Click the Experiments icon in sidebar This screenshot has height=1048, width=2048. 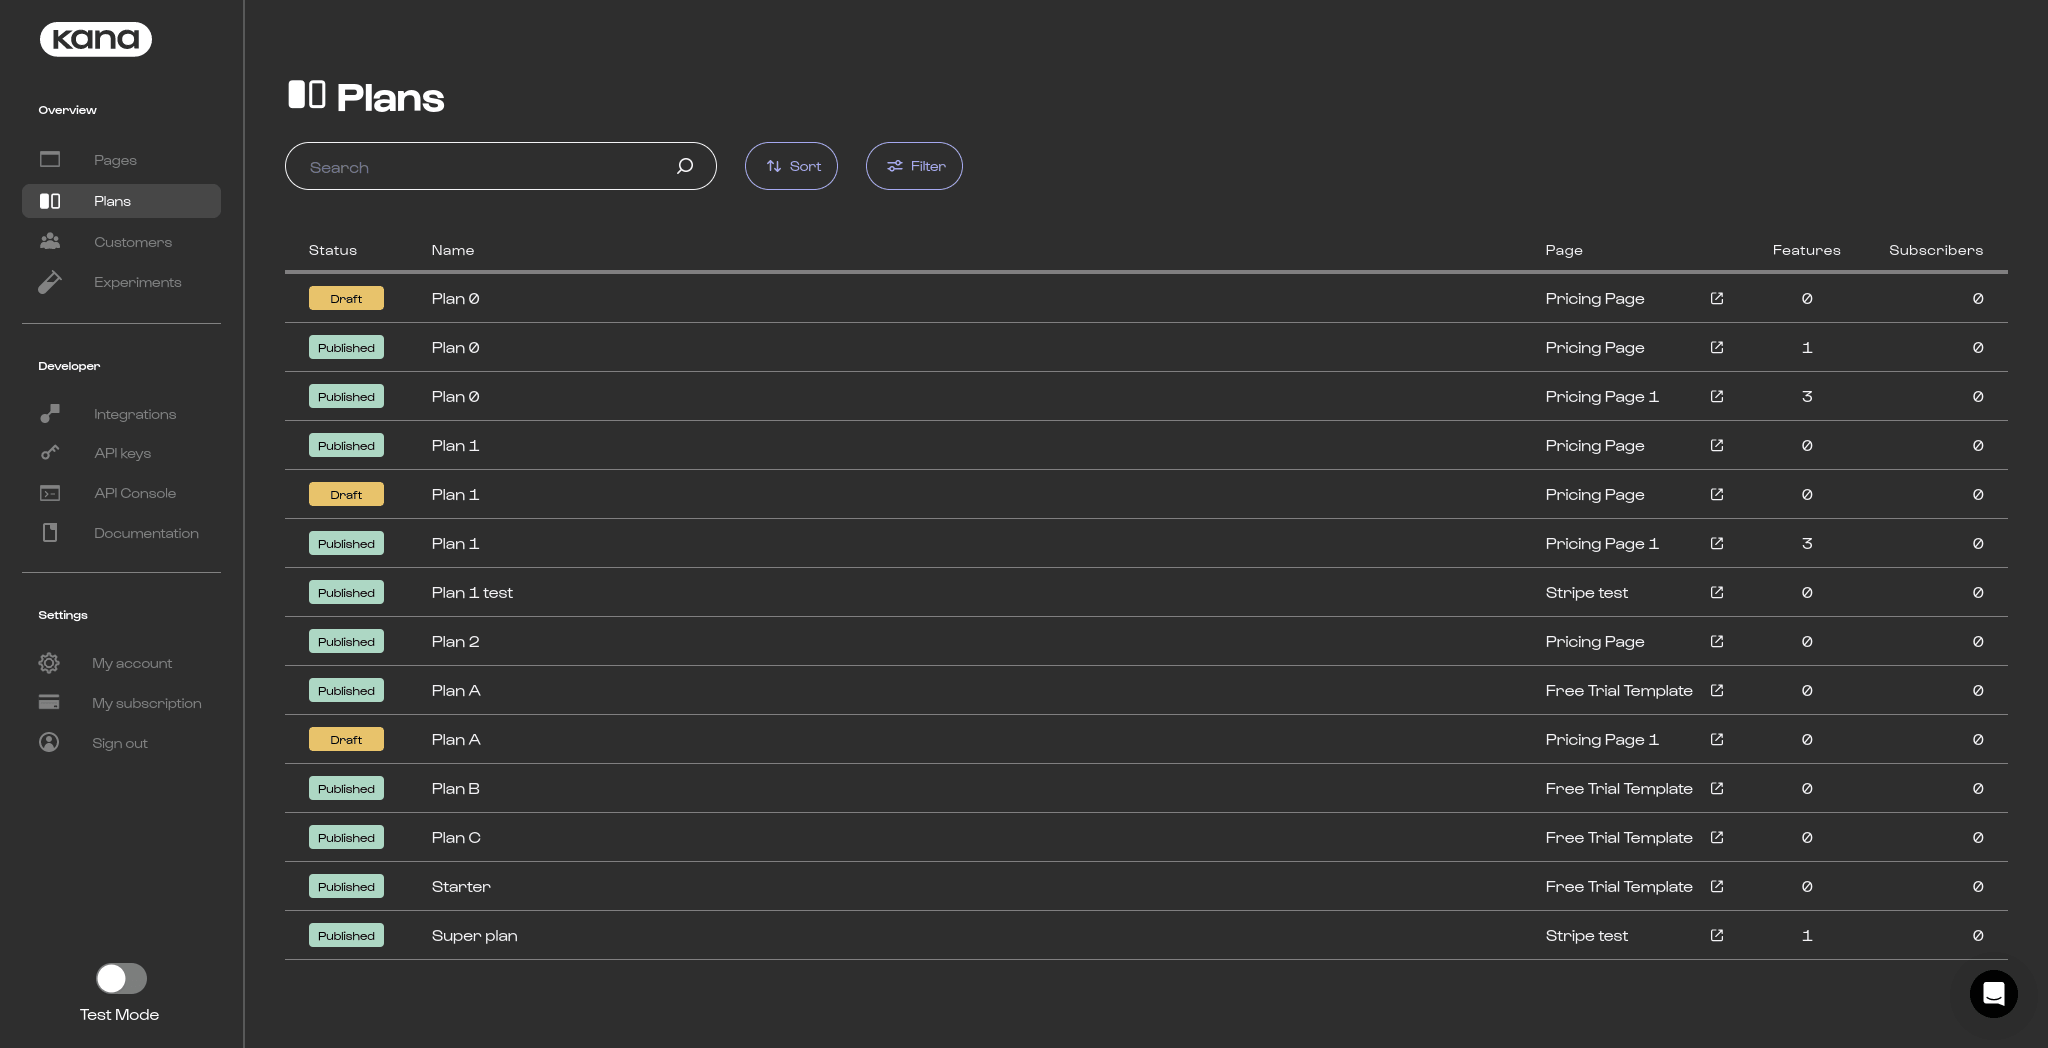[50, 283]
